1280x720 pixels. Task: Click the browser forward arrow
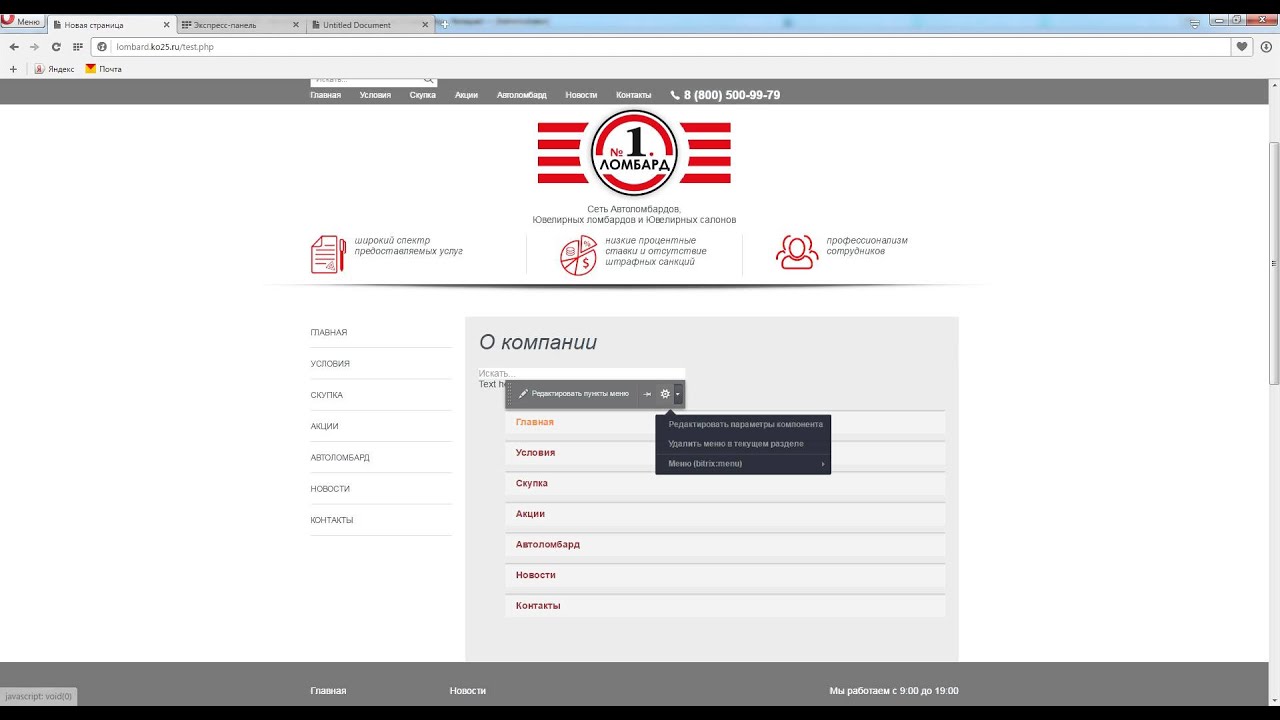35,47
